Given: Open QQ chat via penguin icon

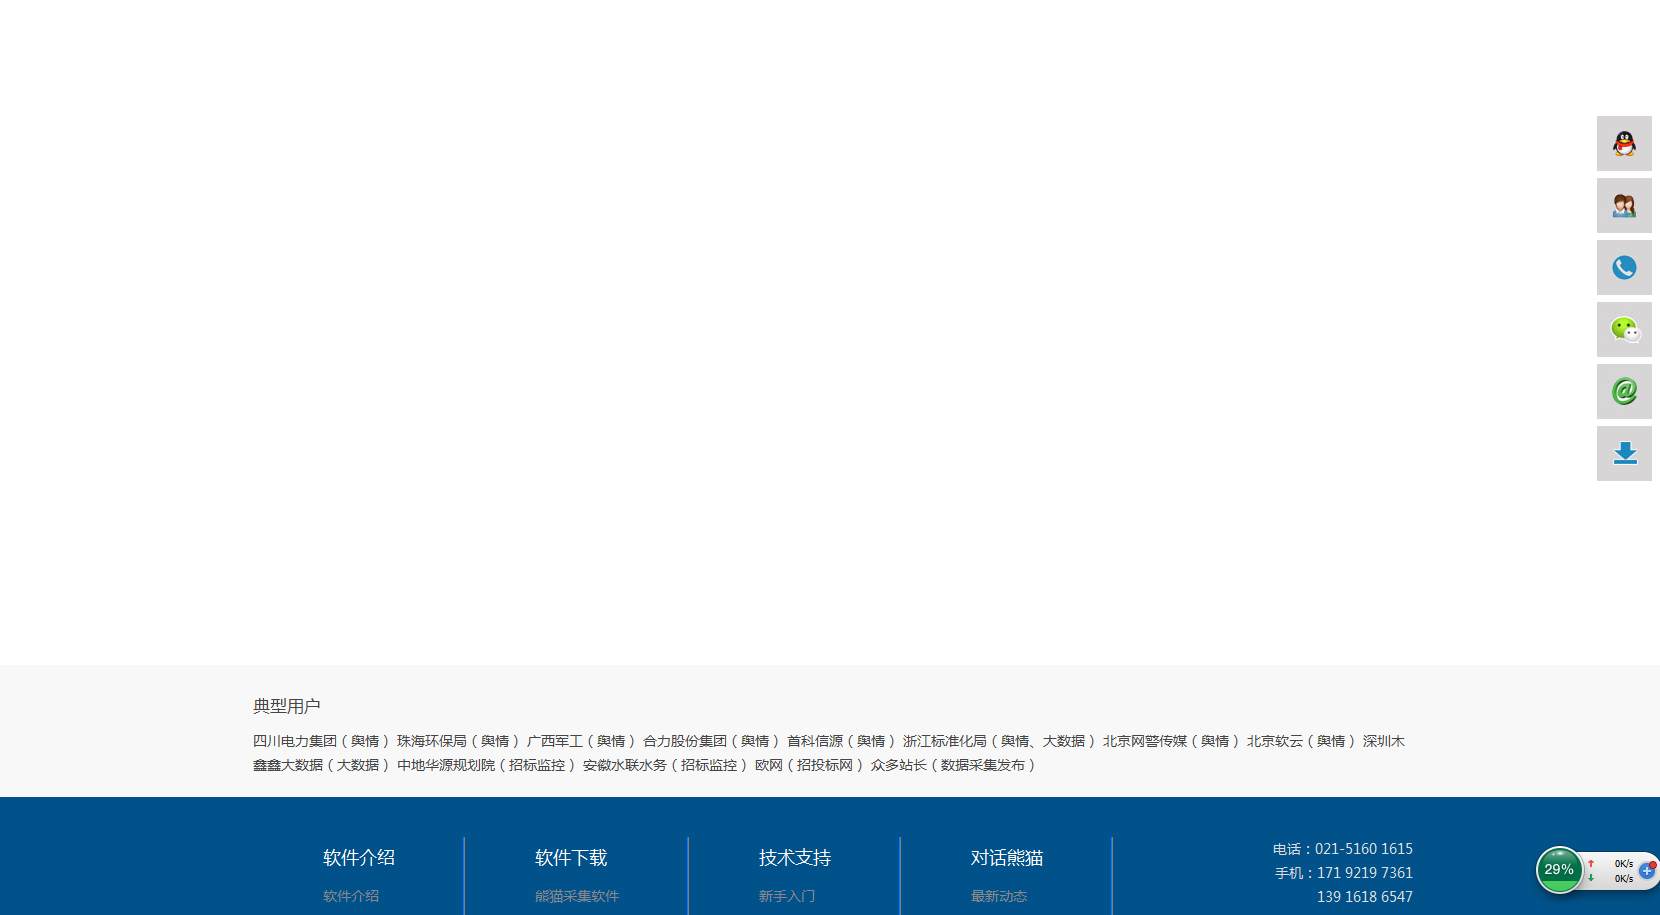Looking at the screenshot, I should point(1624,143).
